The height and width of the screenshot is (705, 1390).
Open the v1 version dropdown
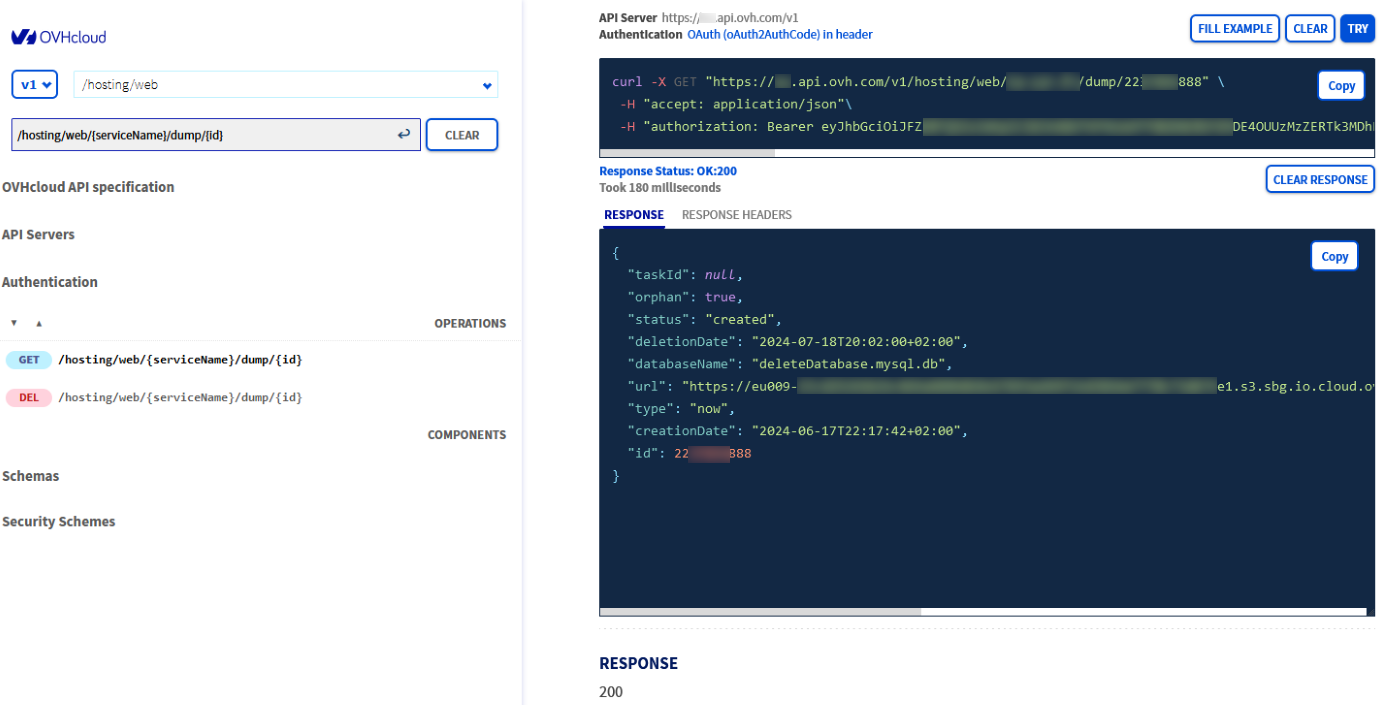coord(35,85)
